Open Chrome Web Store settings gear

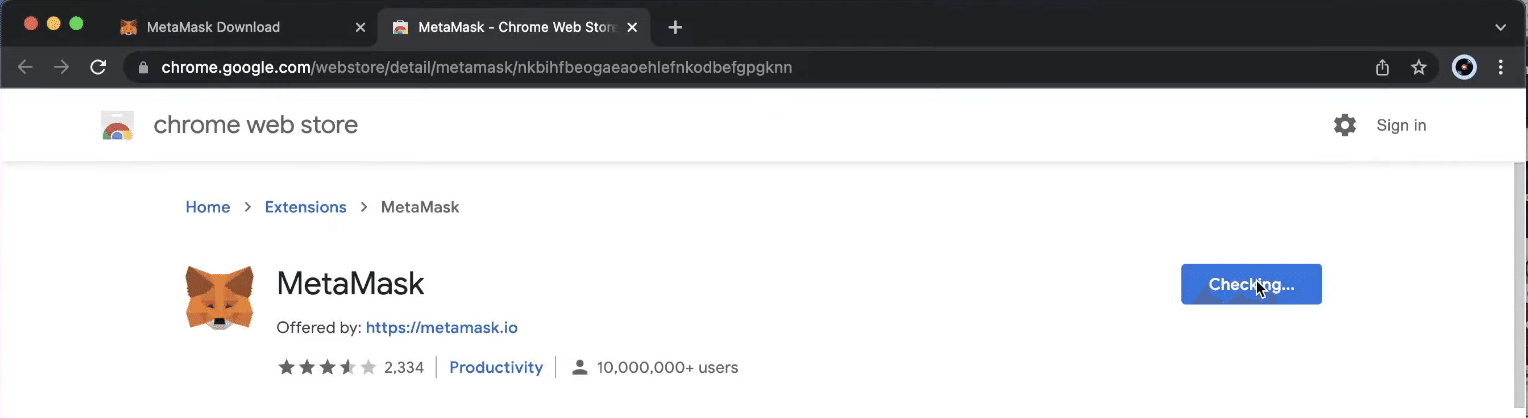(1345, 125)
